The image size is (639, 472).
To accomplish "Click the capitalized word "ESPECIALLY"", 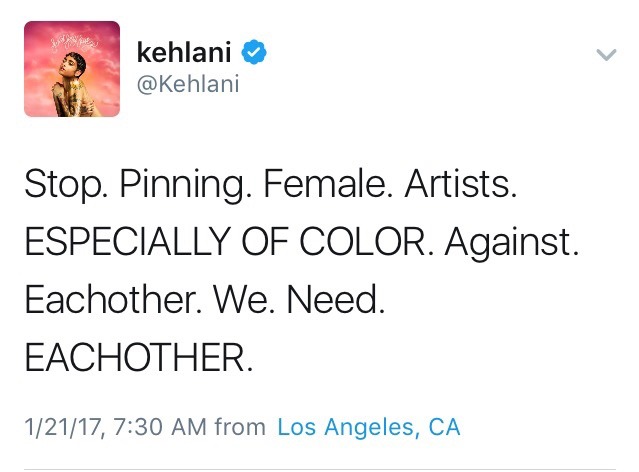I will coord(128,242).
